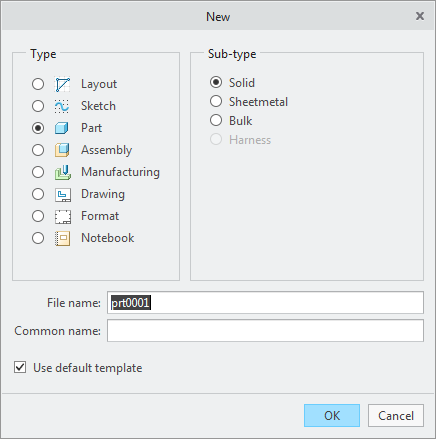This screenshot has width=436, height=439.
Task: Toggle the Use default template checkbox
Action: (20, 367)
